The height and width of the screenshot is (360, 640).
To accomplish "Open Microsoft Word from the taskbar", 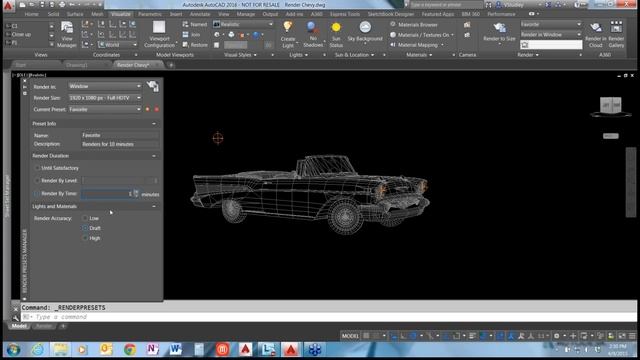I will (x=176, y=349).
